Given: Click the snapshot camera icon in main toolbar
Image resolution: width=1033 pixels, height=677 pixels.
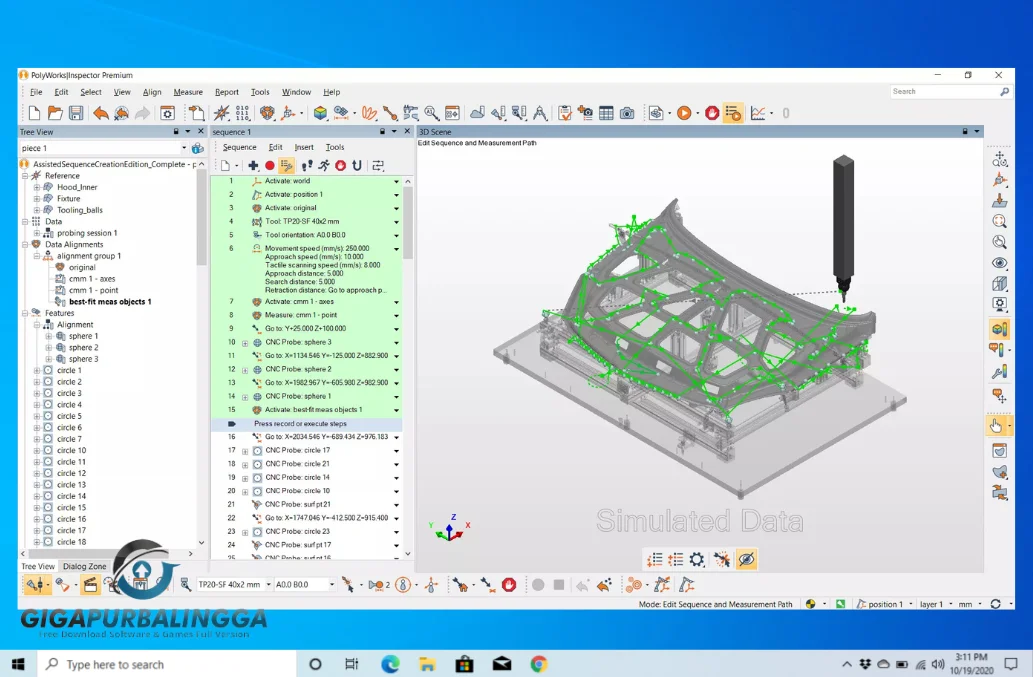Looking at the screenshot, I should [x=627, y=113].
